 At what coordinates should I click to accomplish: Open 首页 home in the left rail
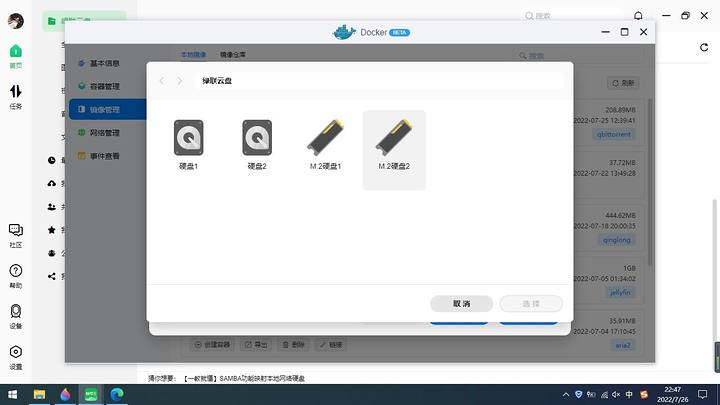(x=16, y=56)
